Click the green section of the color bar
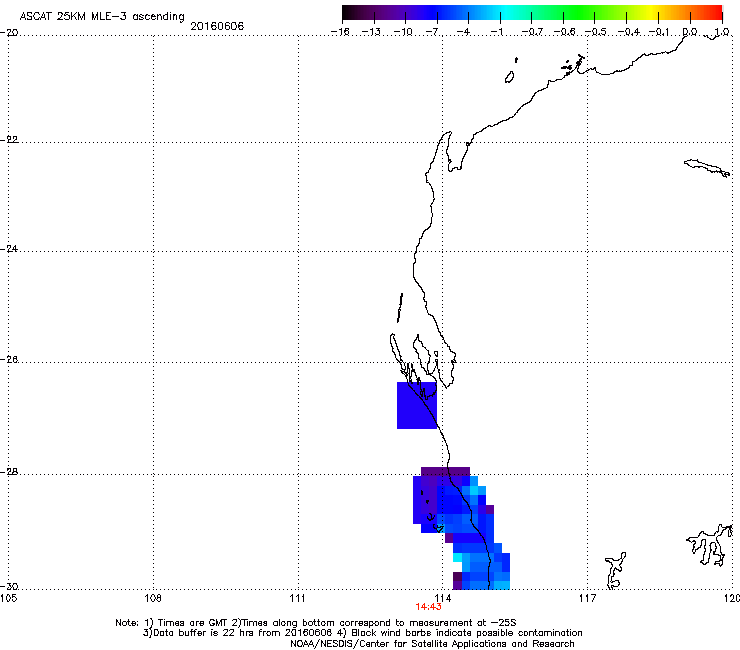740x650 pixels. tap(580, 13)
